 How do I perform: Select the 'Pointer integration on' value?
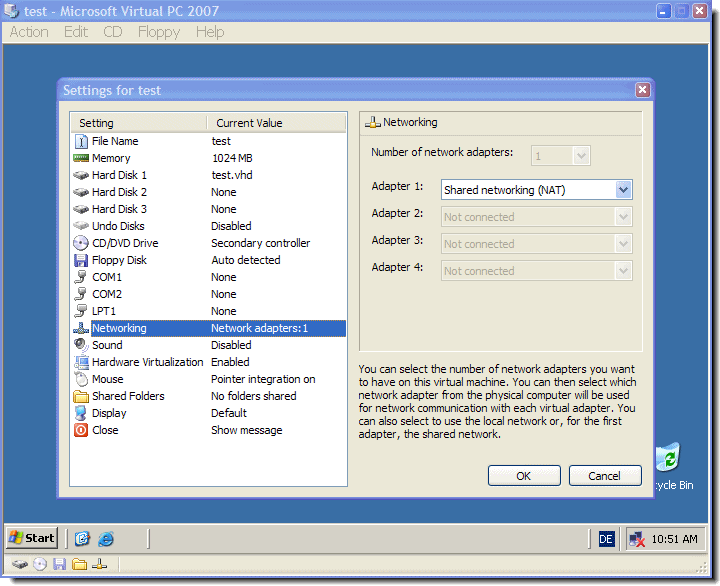point(263,379)
